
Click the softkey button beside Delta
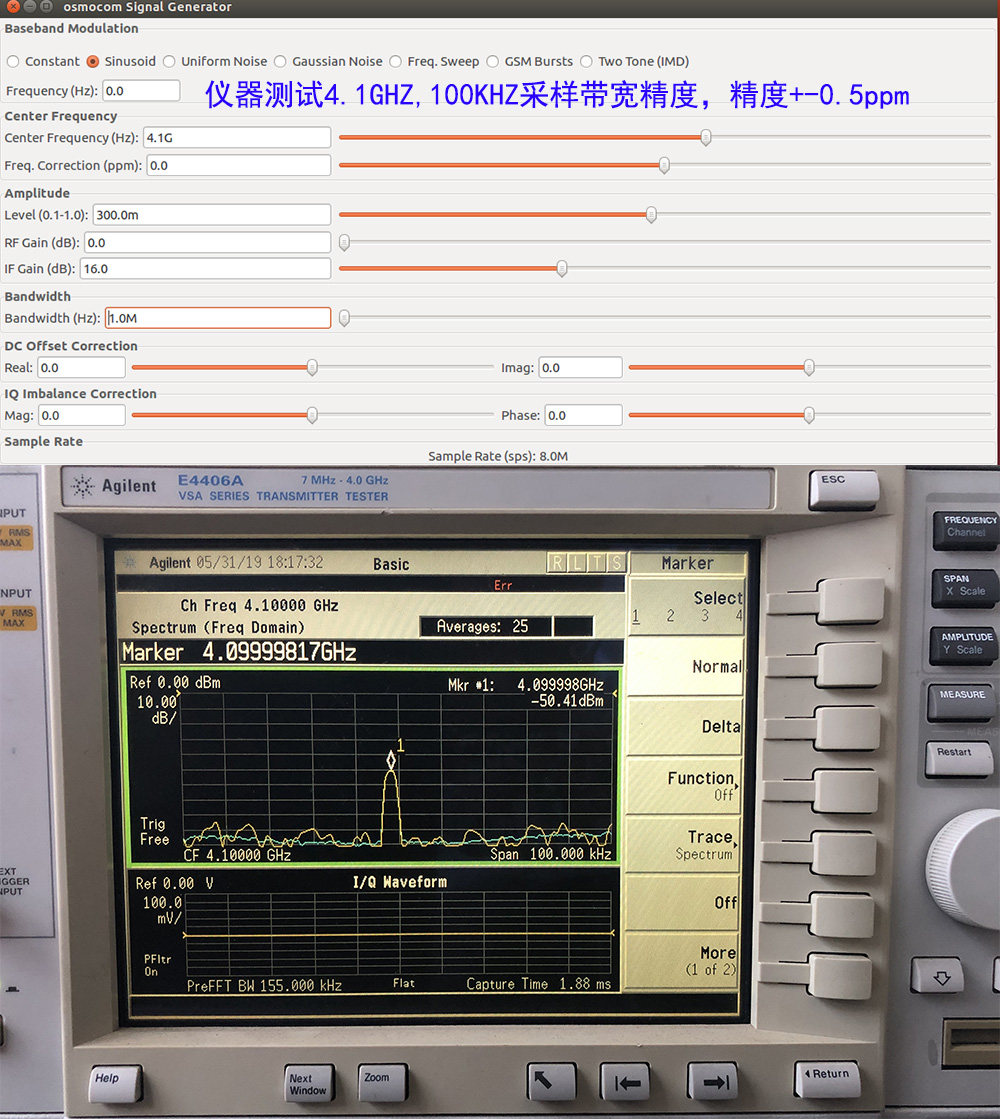coord(847,727)
